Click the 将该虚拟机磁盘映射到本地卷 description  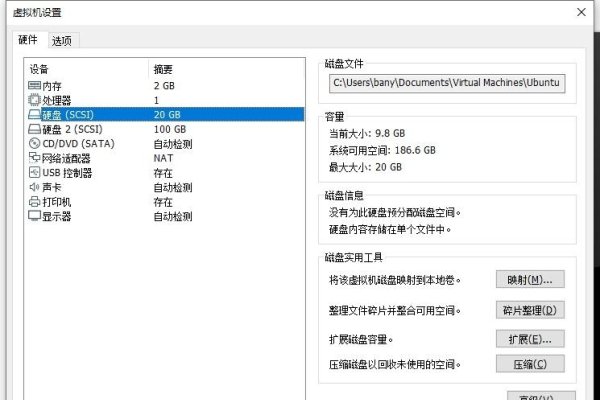395,280
